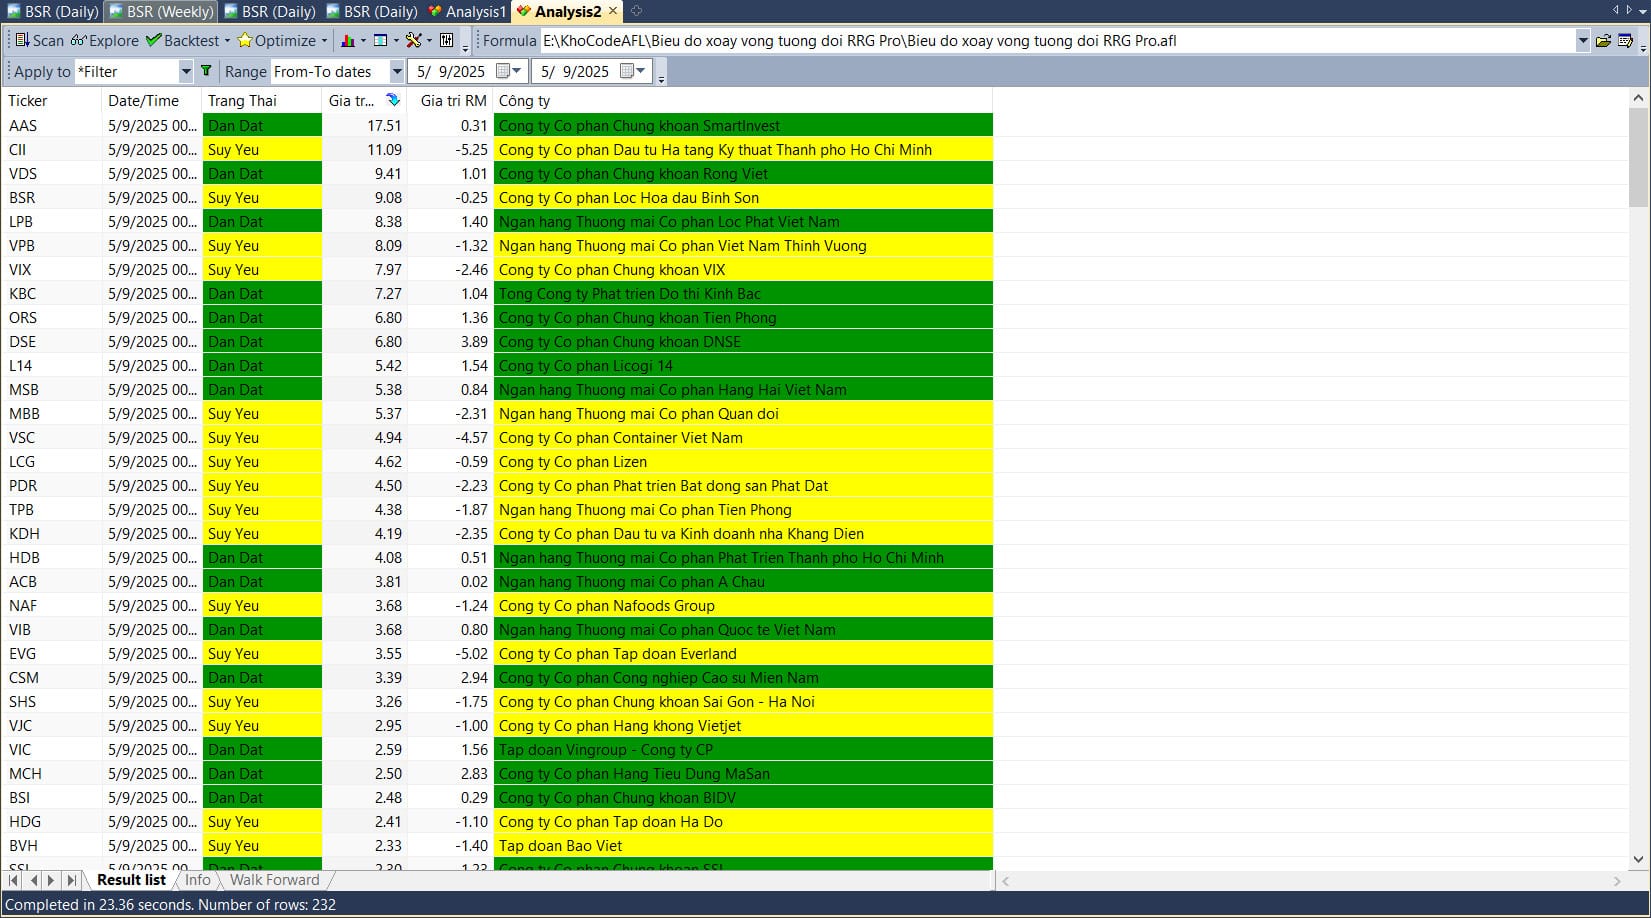Click the go-to-first-tab arrow icon
1651x918 pixels.
tap(14, 880)
